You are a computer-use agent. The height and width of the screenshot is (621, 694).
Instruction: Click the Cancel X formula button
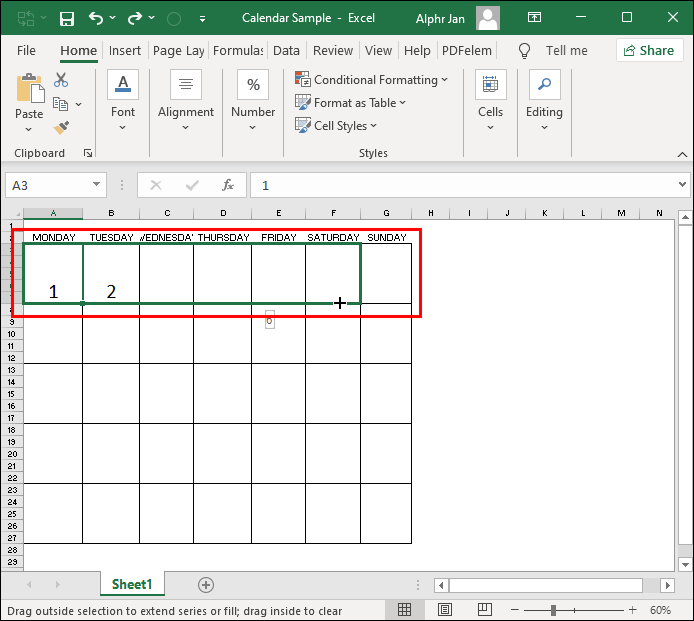(156, 185)
